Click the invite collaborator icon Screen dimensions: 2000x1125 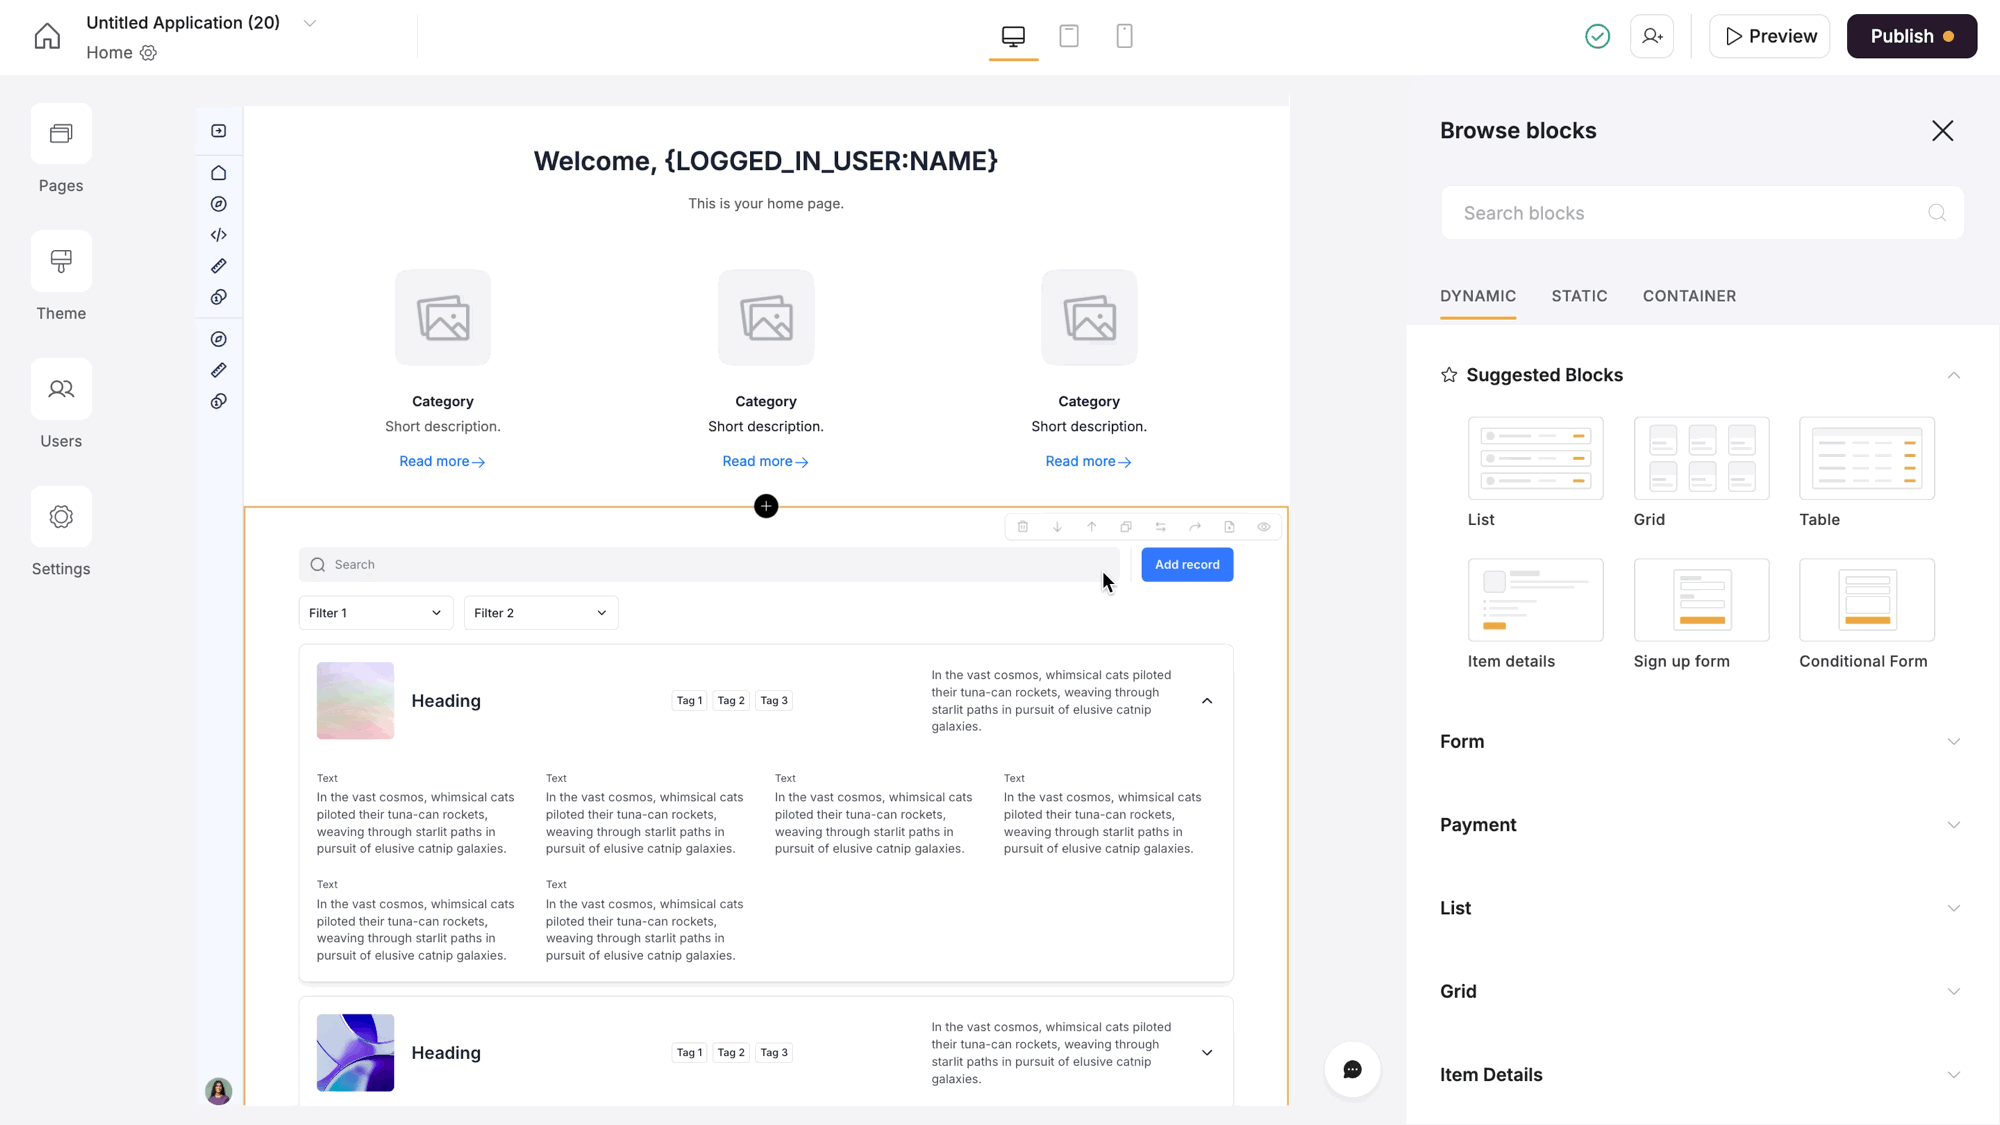(1652, 37)
